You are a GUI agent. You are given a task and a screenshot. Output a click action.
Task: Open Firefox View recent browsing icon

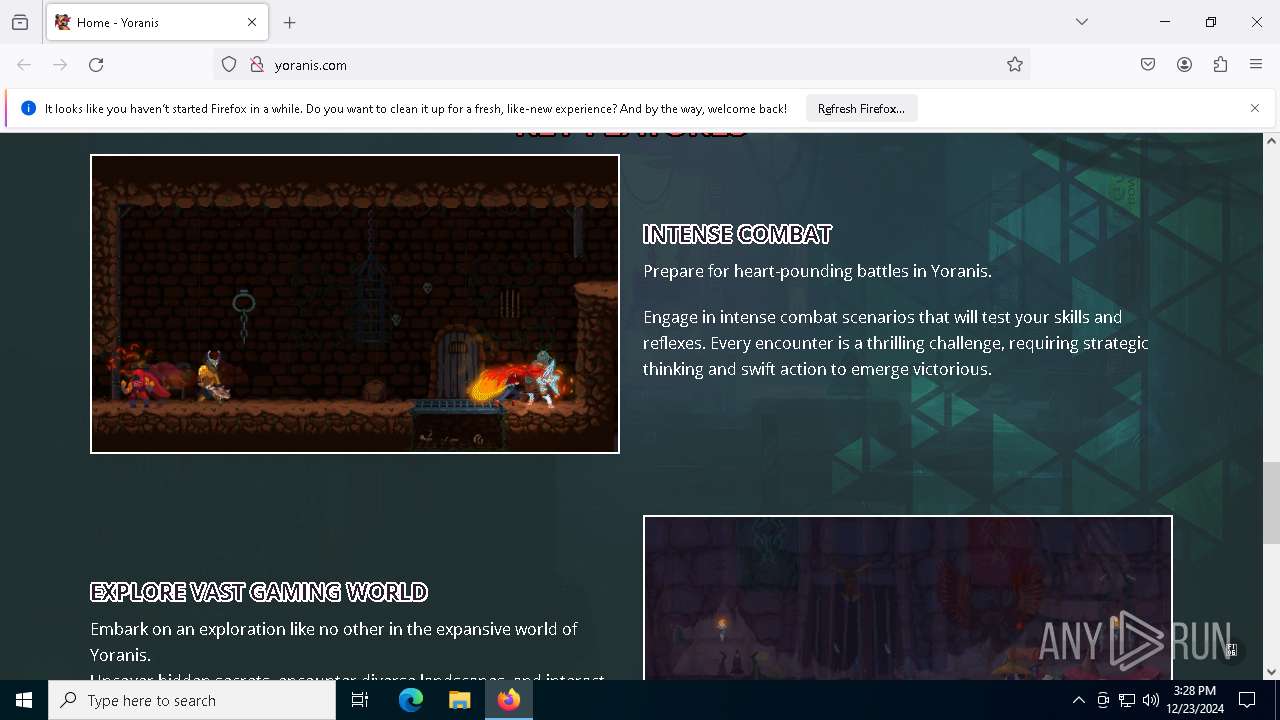pos(20,22)
